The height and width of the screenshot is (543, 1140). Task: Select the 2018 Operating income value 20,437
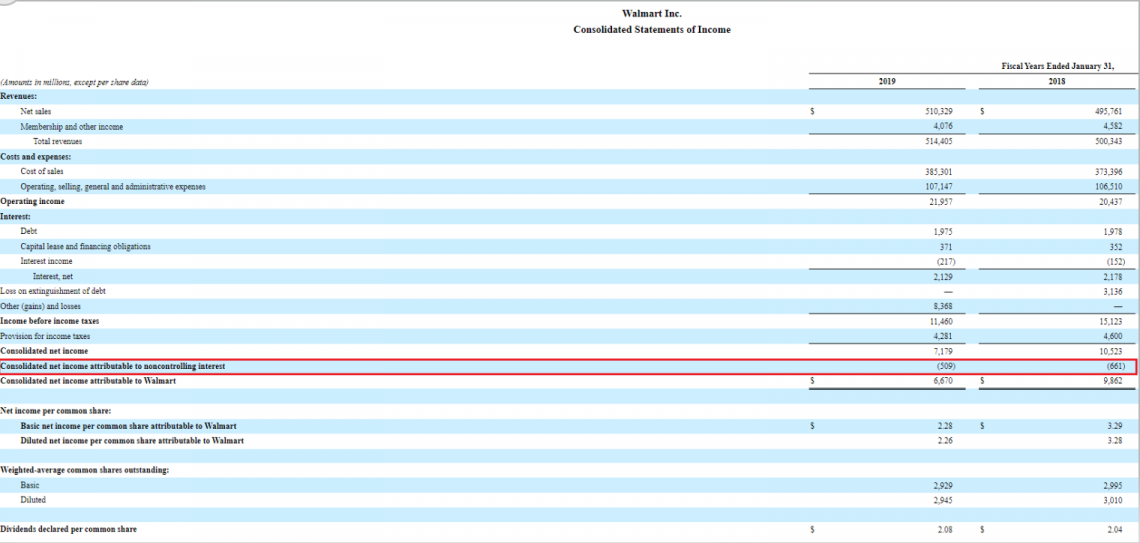click(x=1110, y=201)
